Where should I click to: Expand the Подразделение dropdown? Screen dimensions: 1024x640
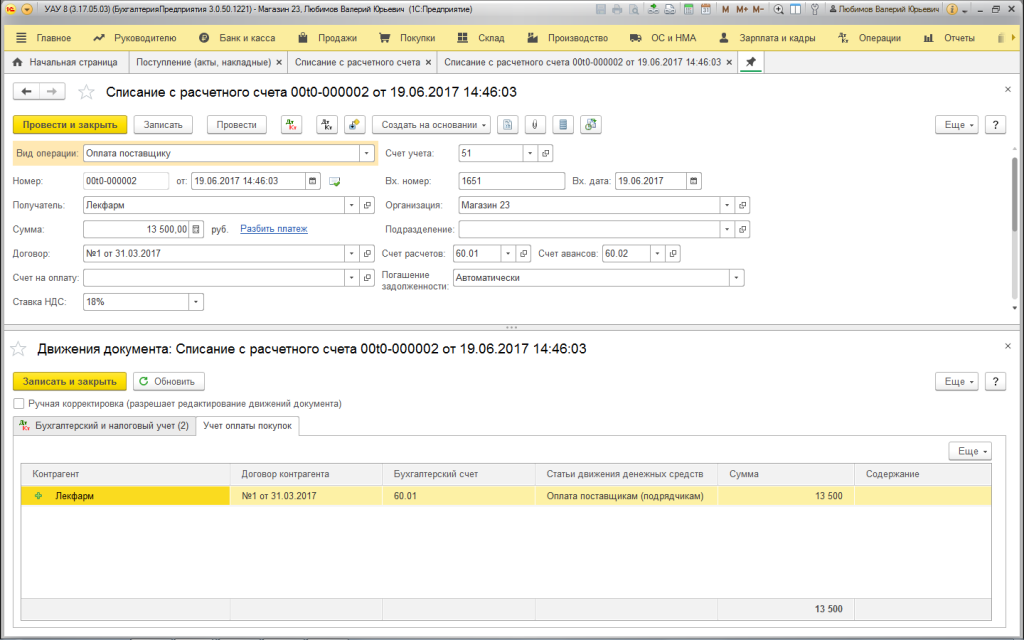point(727,229)
